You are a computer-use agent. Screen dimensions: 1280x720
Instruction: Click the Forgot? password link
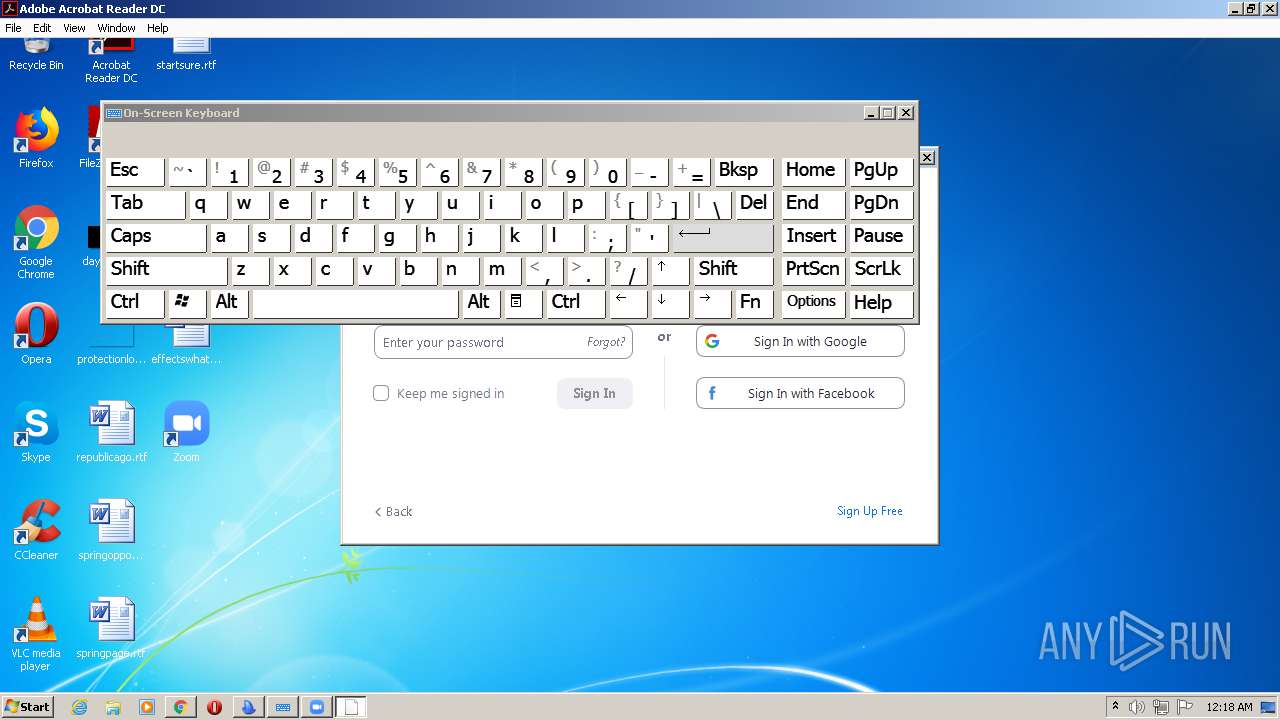coord(606,342)
